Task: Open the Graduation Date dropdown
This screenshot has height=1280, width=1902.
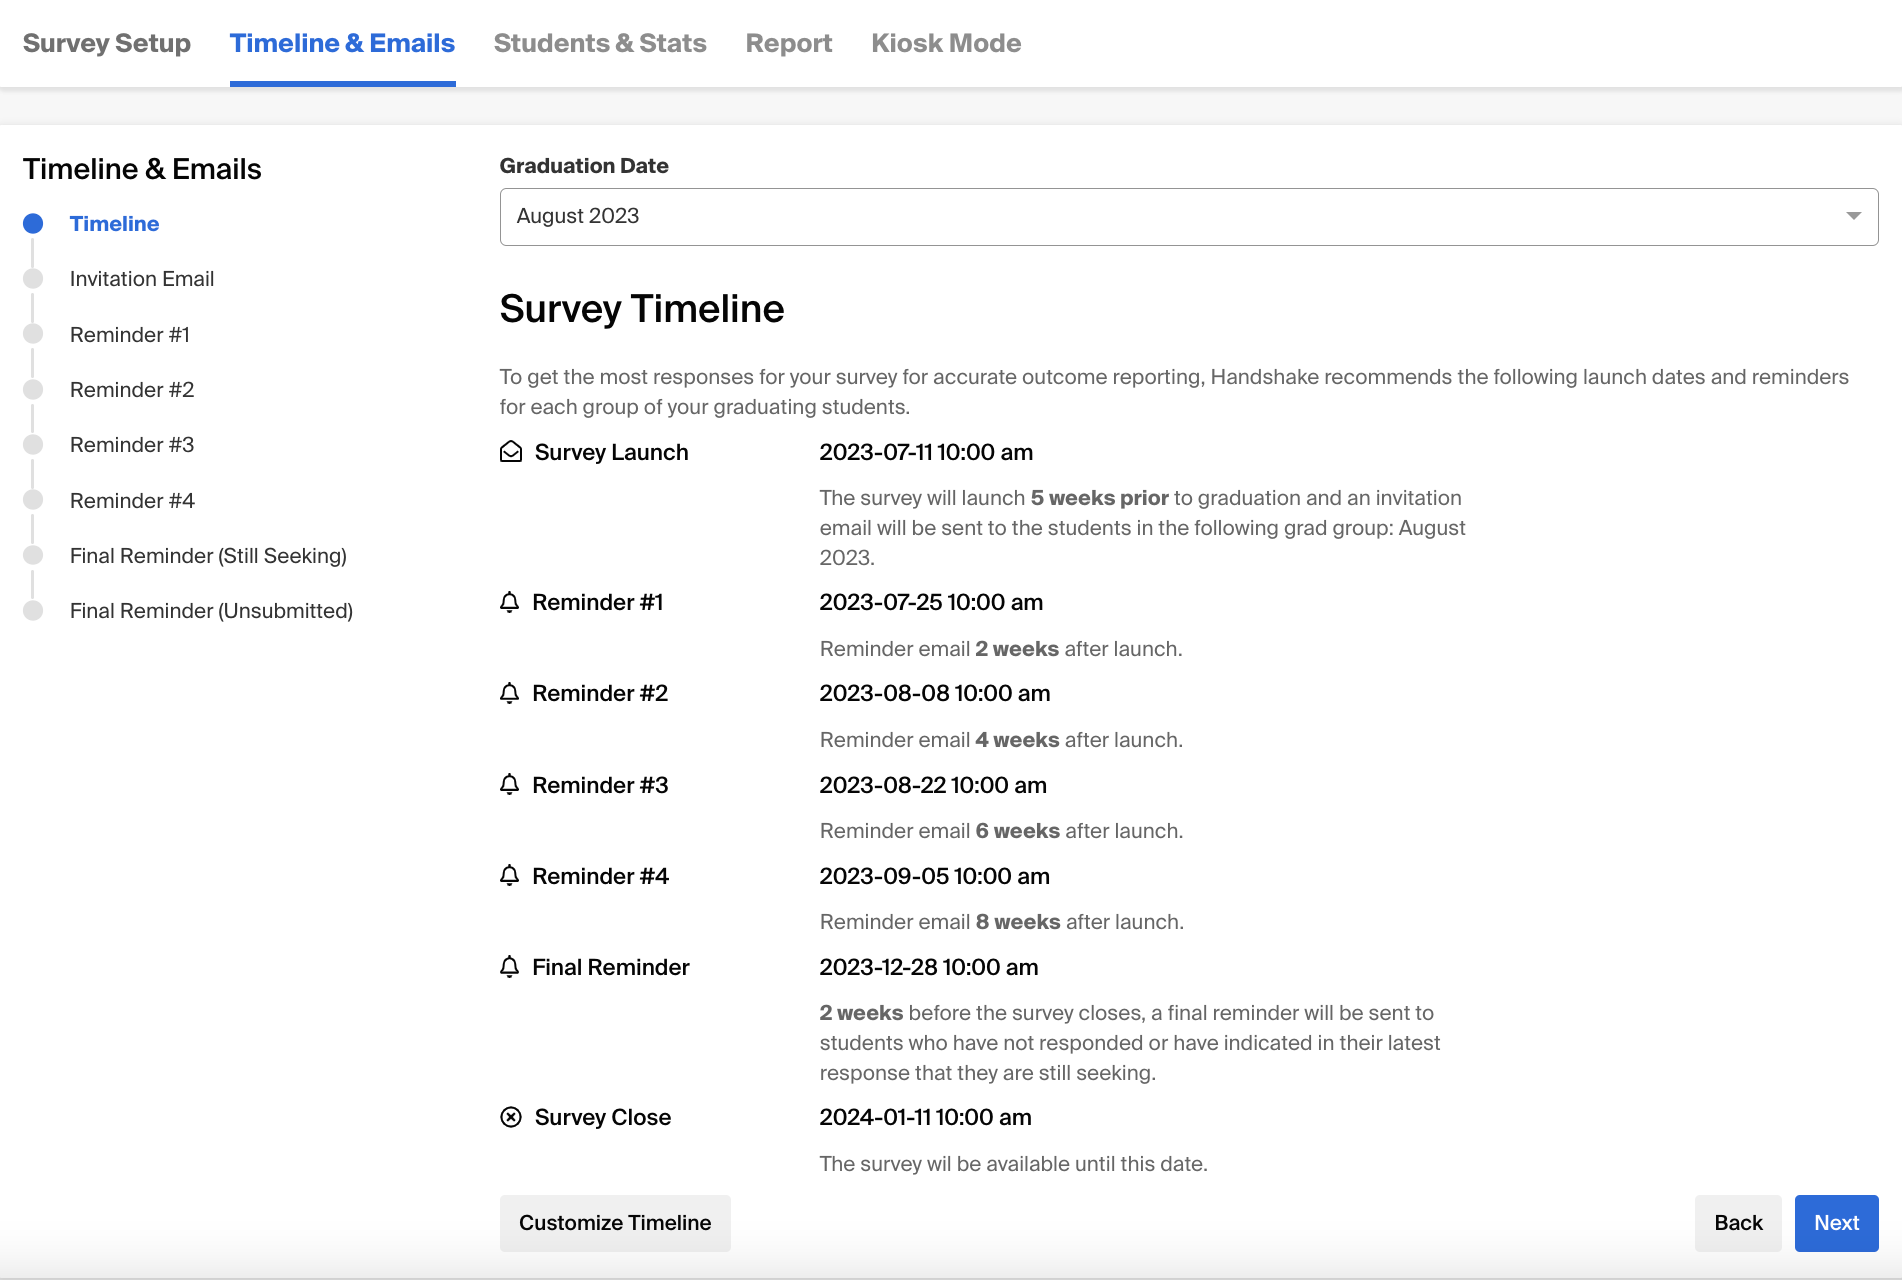Action: pyautogui.click(x=1188, y=217)
